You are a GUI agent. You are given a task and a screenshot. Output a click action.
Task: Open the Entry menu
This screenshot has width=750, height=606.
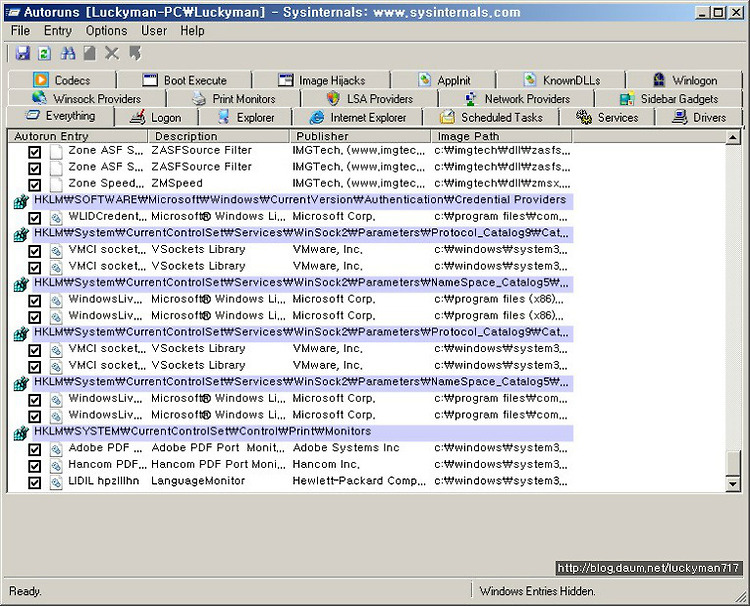coord(57,31)
